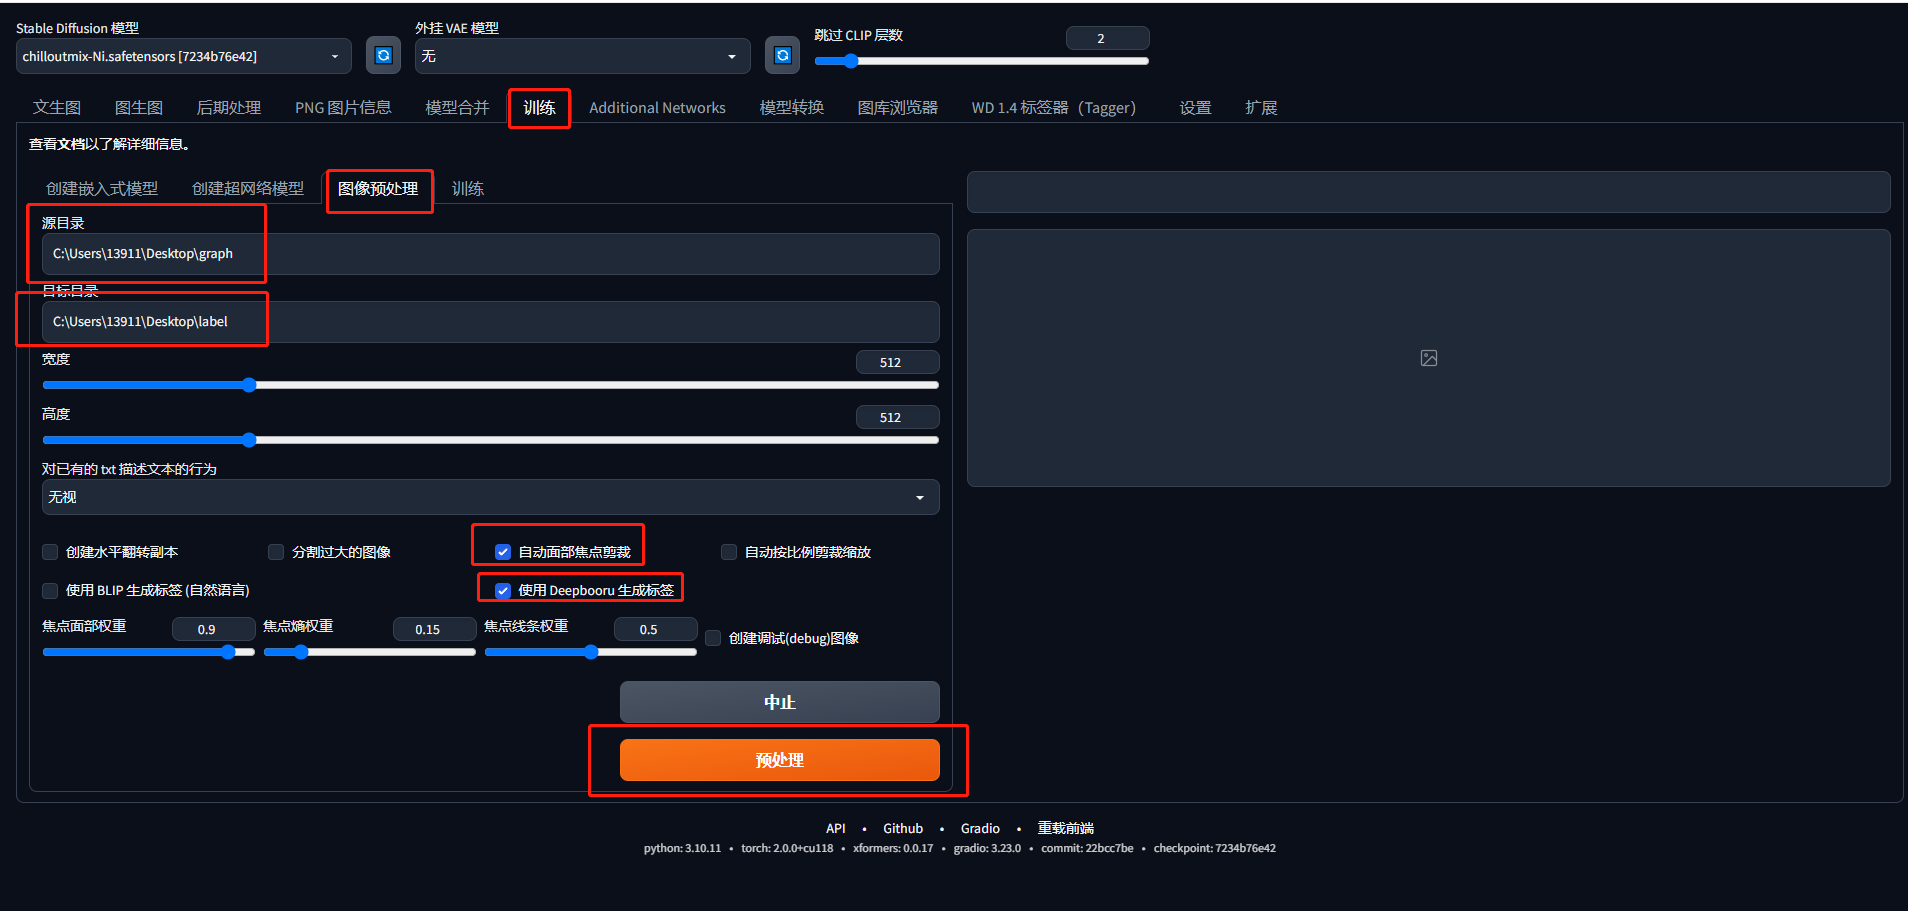The image size is (1908, 911).
Task: Refresh the external VAE model list
Action: [x=783, y=56]
